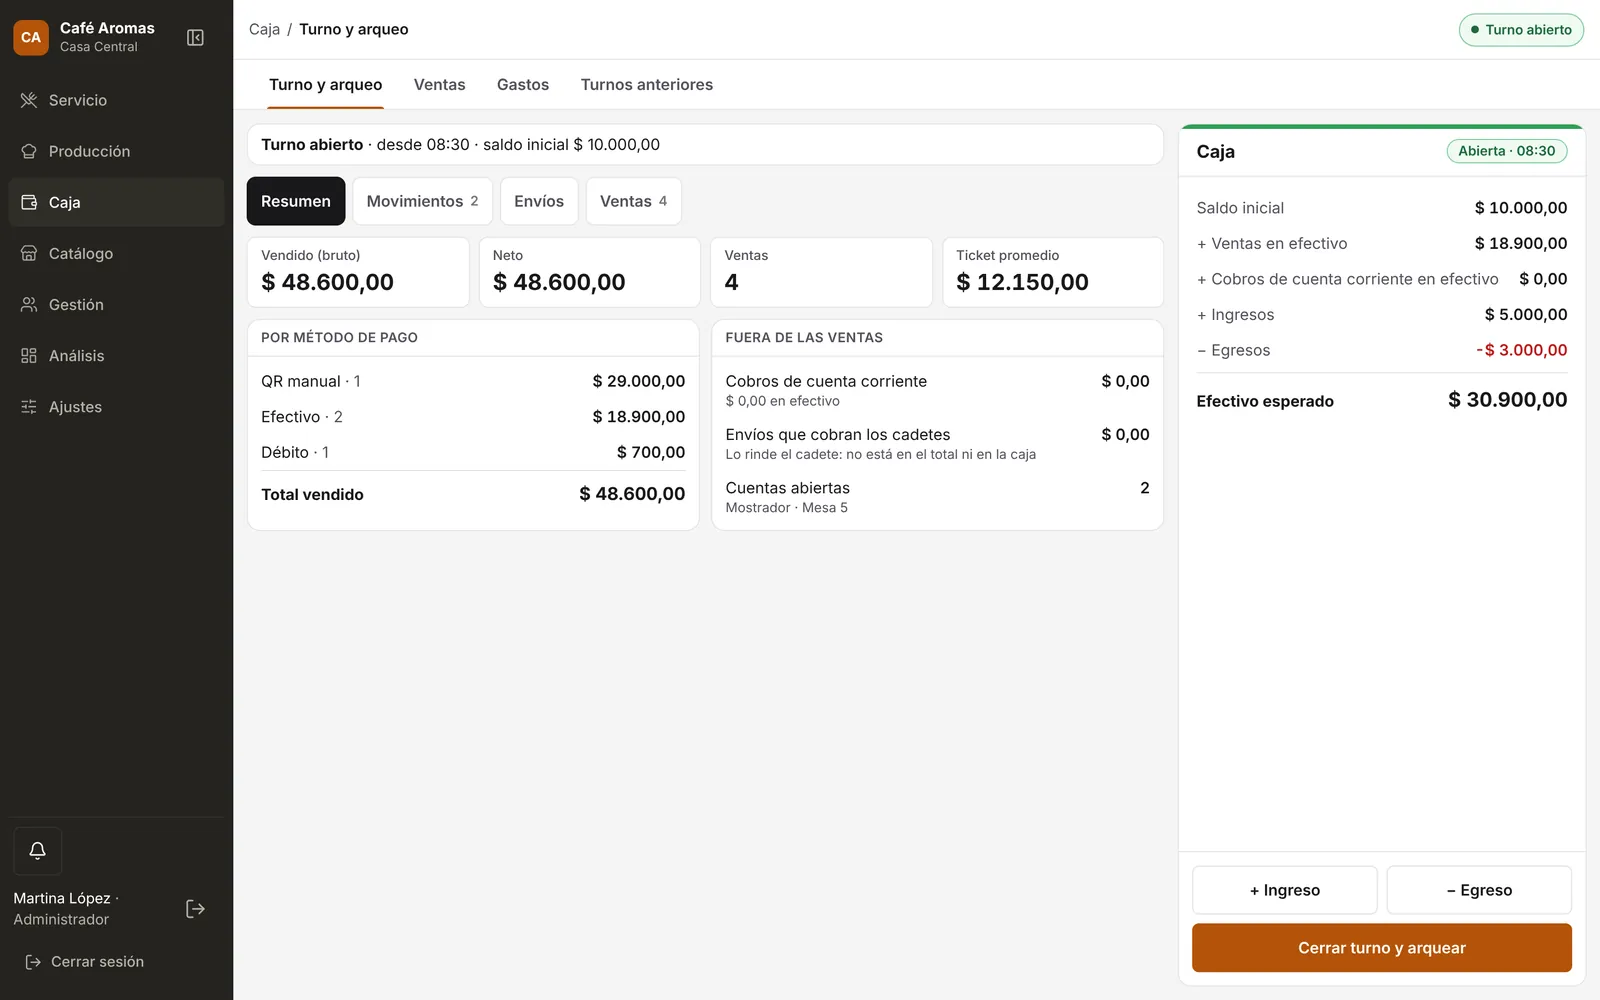Open Gestión in the sidebar
Screen dimensions: 1600x1000
point(116,304)
